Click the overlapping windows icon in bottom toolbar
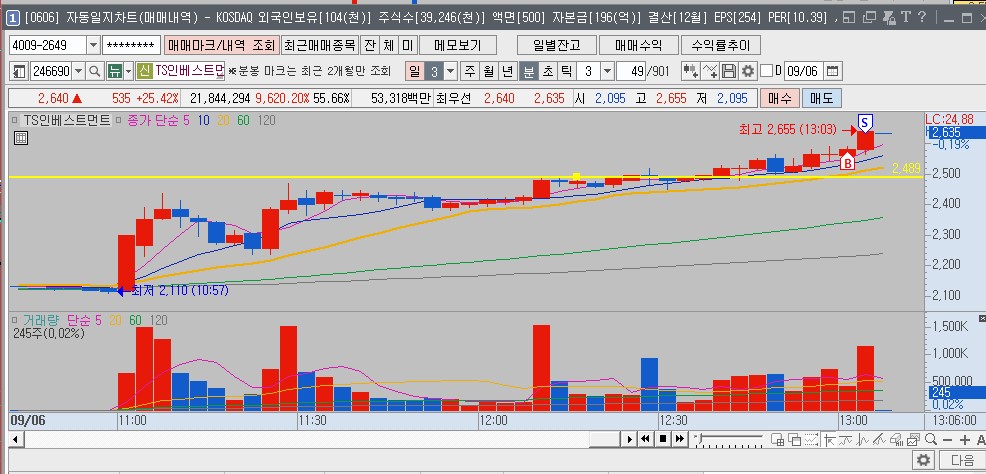The height and width of the screenshot is (474, 986). (x=794, y=439)
